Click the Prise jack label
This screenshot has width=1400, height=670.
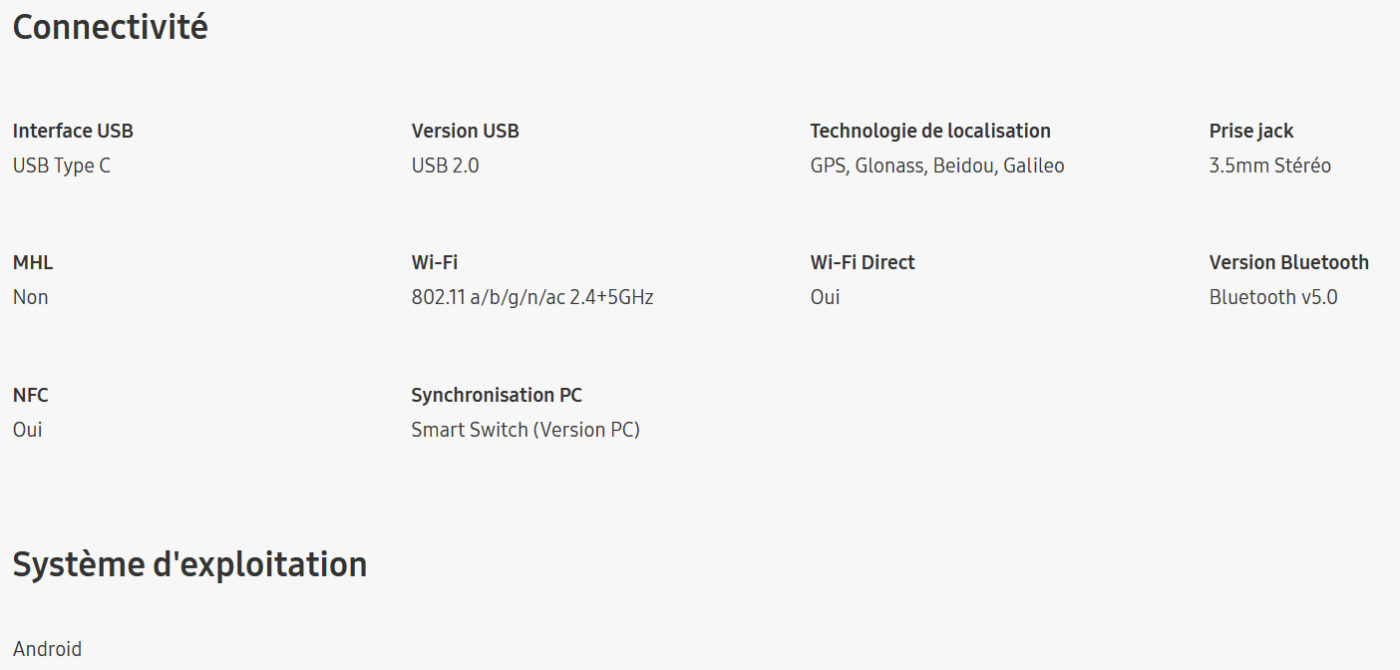point(1251,131)
